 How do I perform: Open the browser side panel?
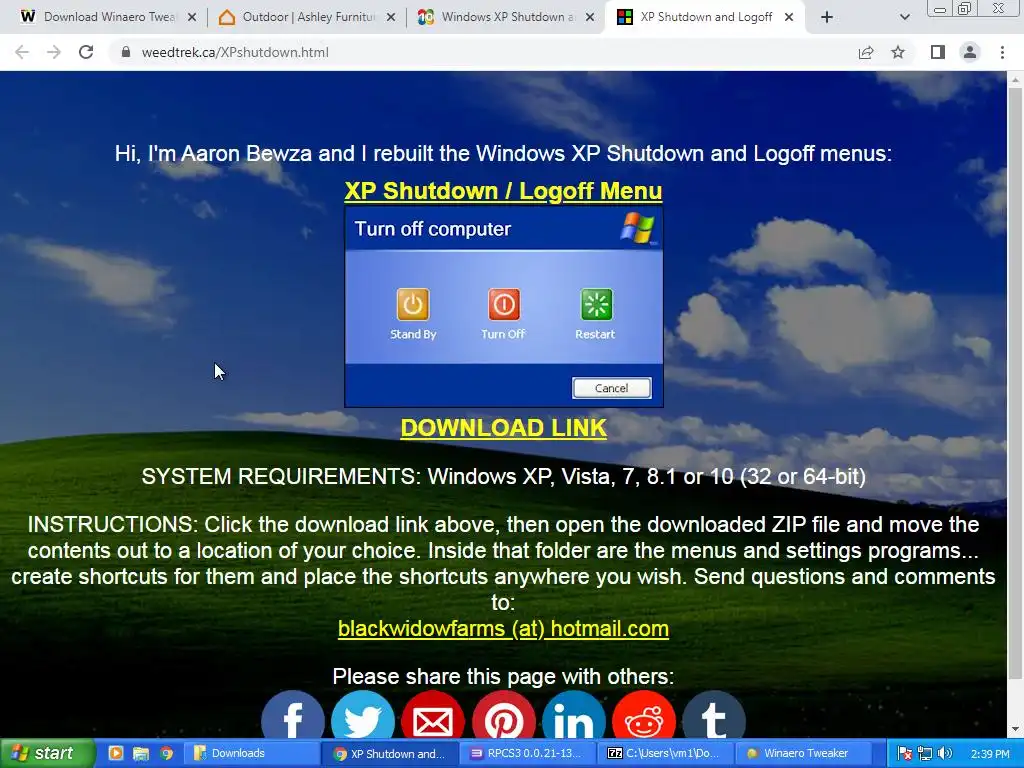[x=938, y=52]
